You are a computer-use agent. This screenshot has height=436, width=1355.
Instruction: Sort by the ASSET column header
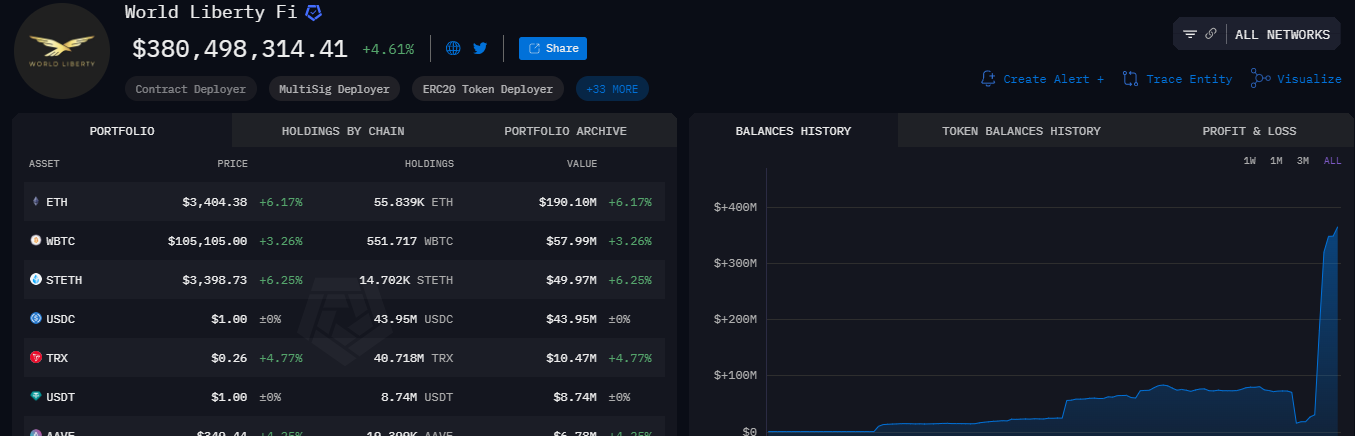(x=45, y=164)
